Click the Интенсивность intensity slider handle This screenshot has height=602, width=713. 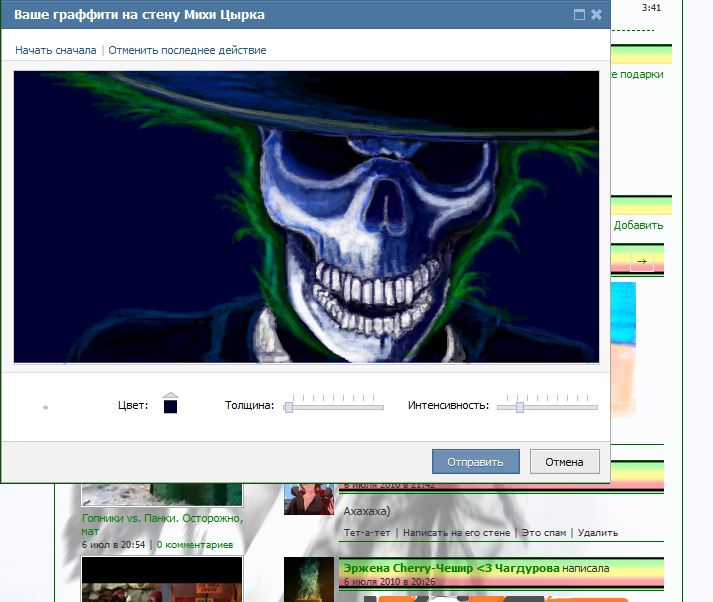click(x=519, y=407)
